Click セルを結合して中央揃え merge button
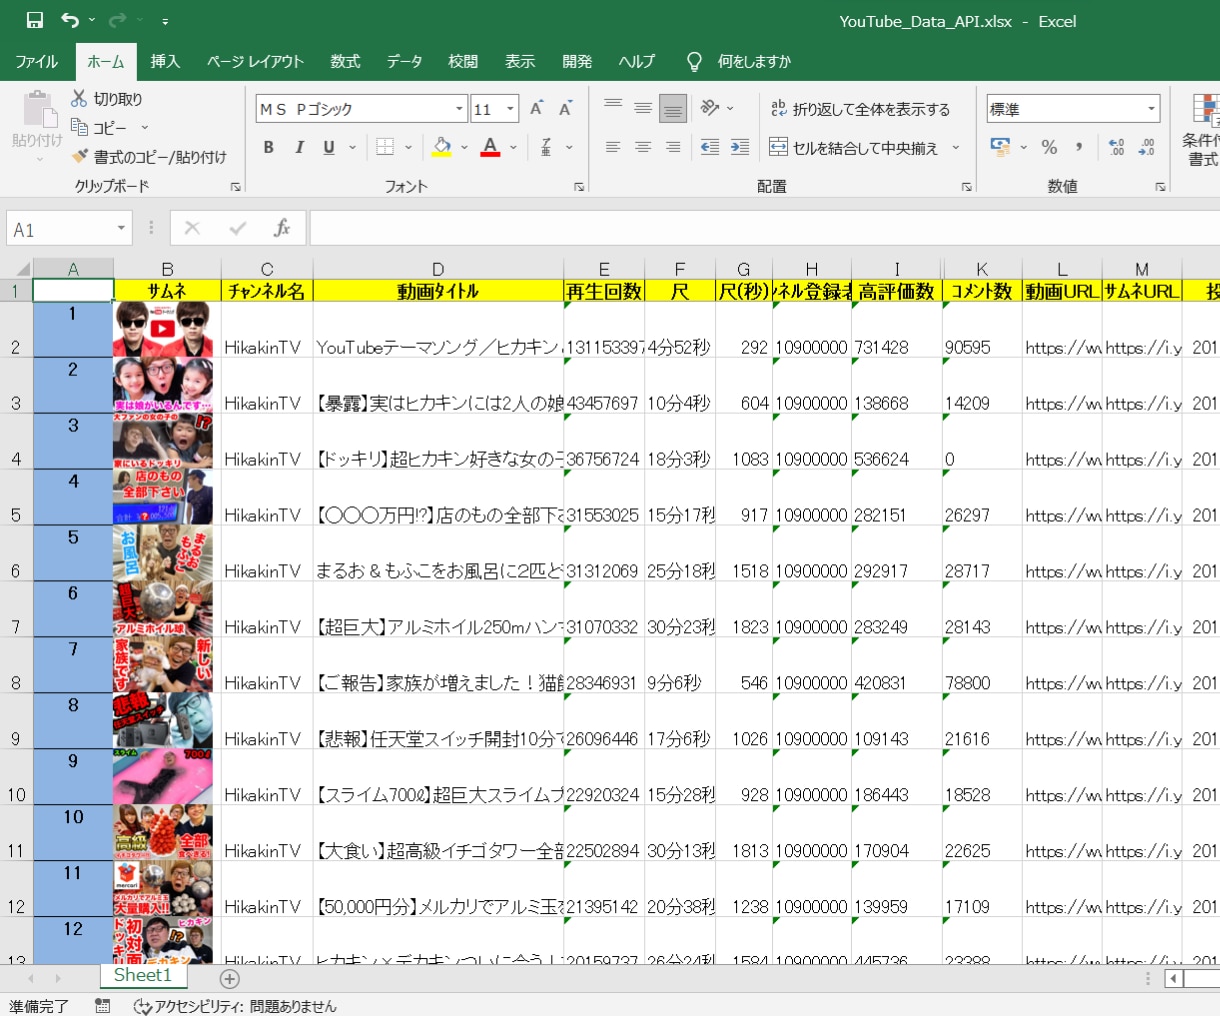The width and height of the screenshot is (1220, 1016). pyautogui.click(x=854, y=148)
